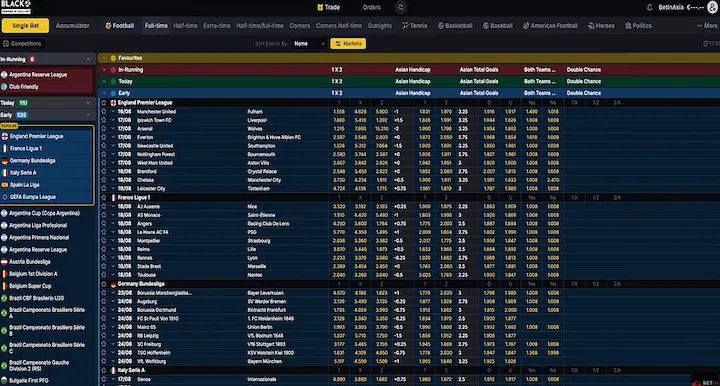Open the Sort Events By Name dropdown
This screenshot has width=720, height=386.
click(309, 44)
